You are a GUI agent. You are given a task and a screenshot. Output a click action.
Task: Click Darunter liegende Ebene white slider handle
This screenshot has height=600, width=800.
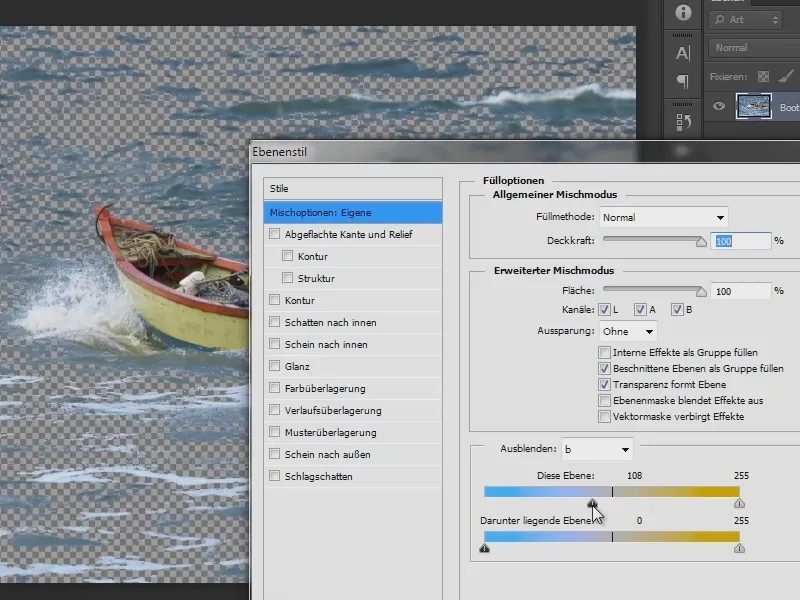(739, 548)
